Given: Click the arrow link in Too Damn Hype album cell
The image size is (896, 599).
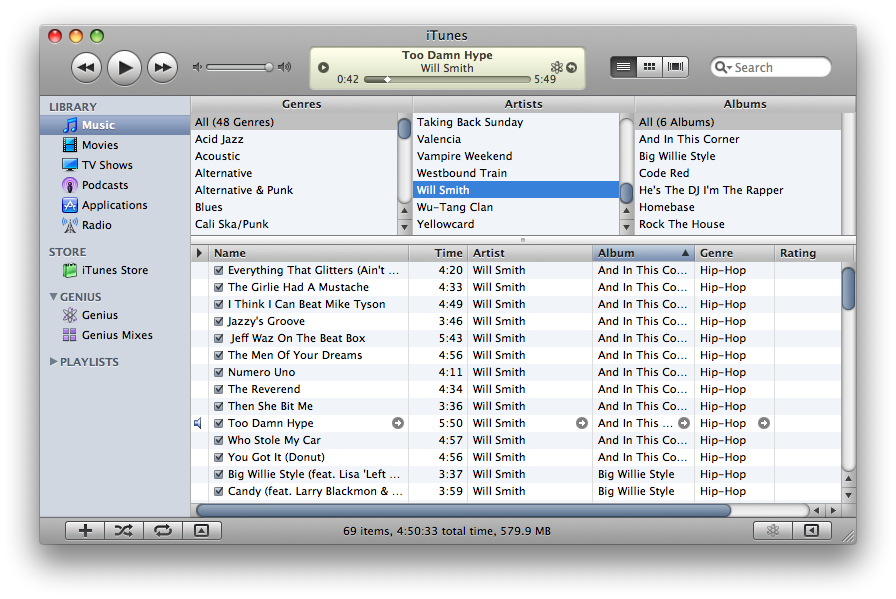Looking at the screenshot, I should click(683, 423).
